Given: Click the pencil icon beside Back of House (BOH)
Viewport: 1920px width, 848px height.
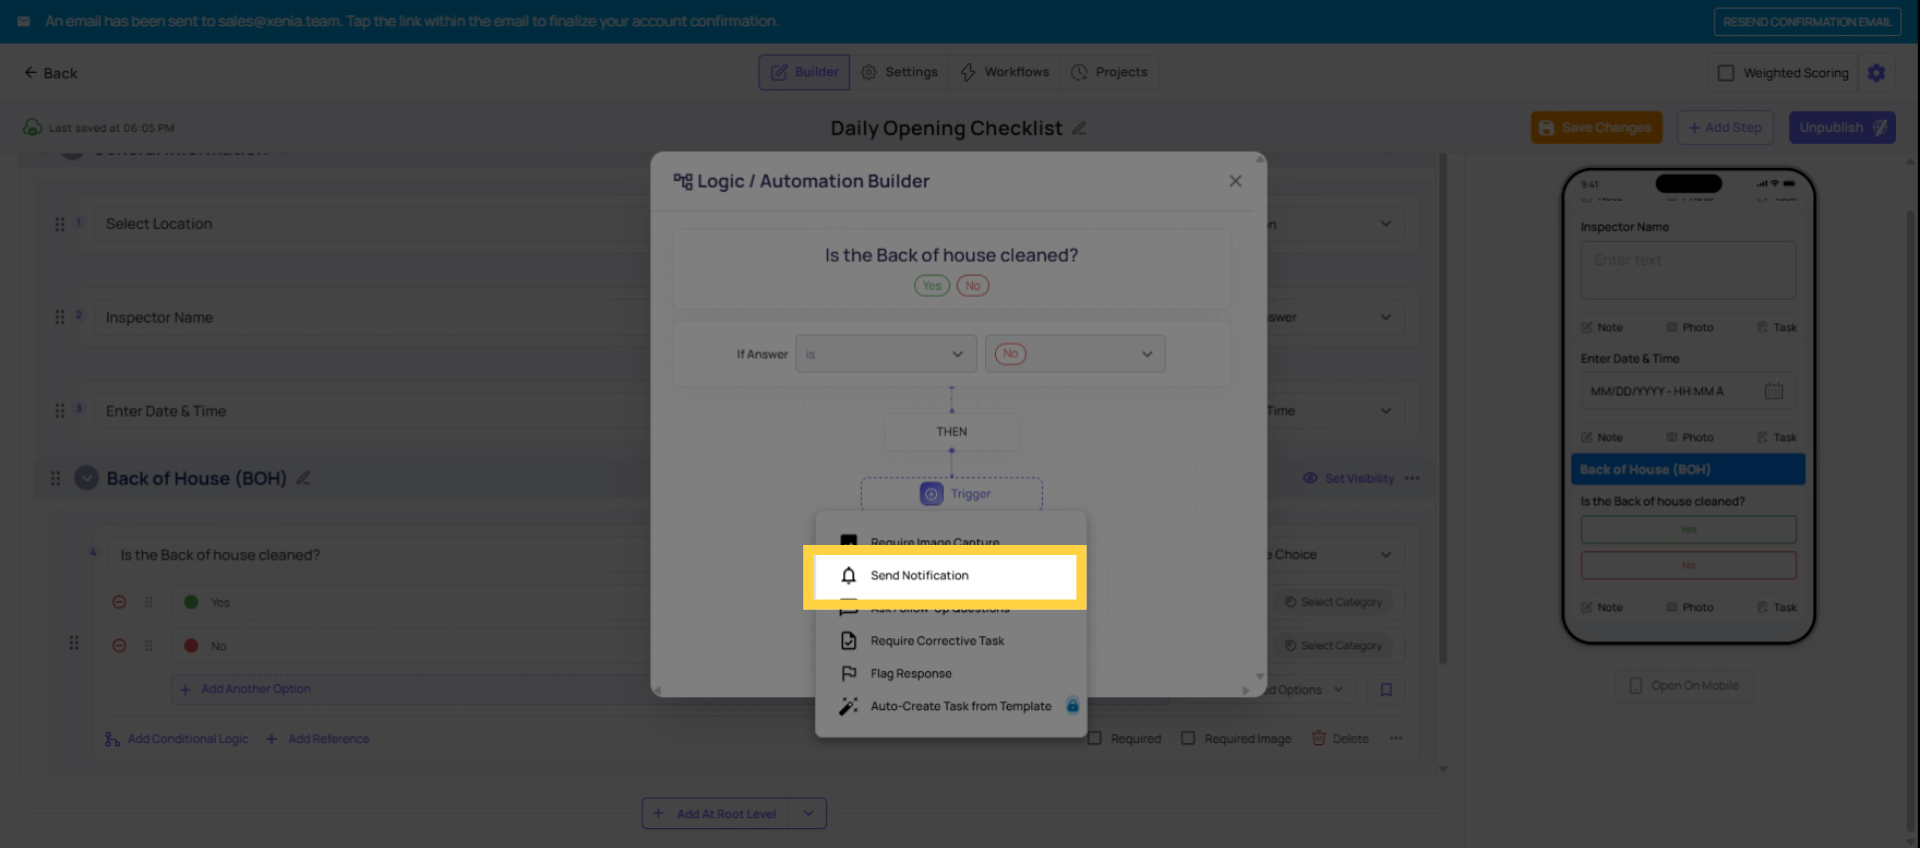Looking at the screenshot, I should [x=303, y=478].
